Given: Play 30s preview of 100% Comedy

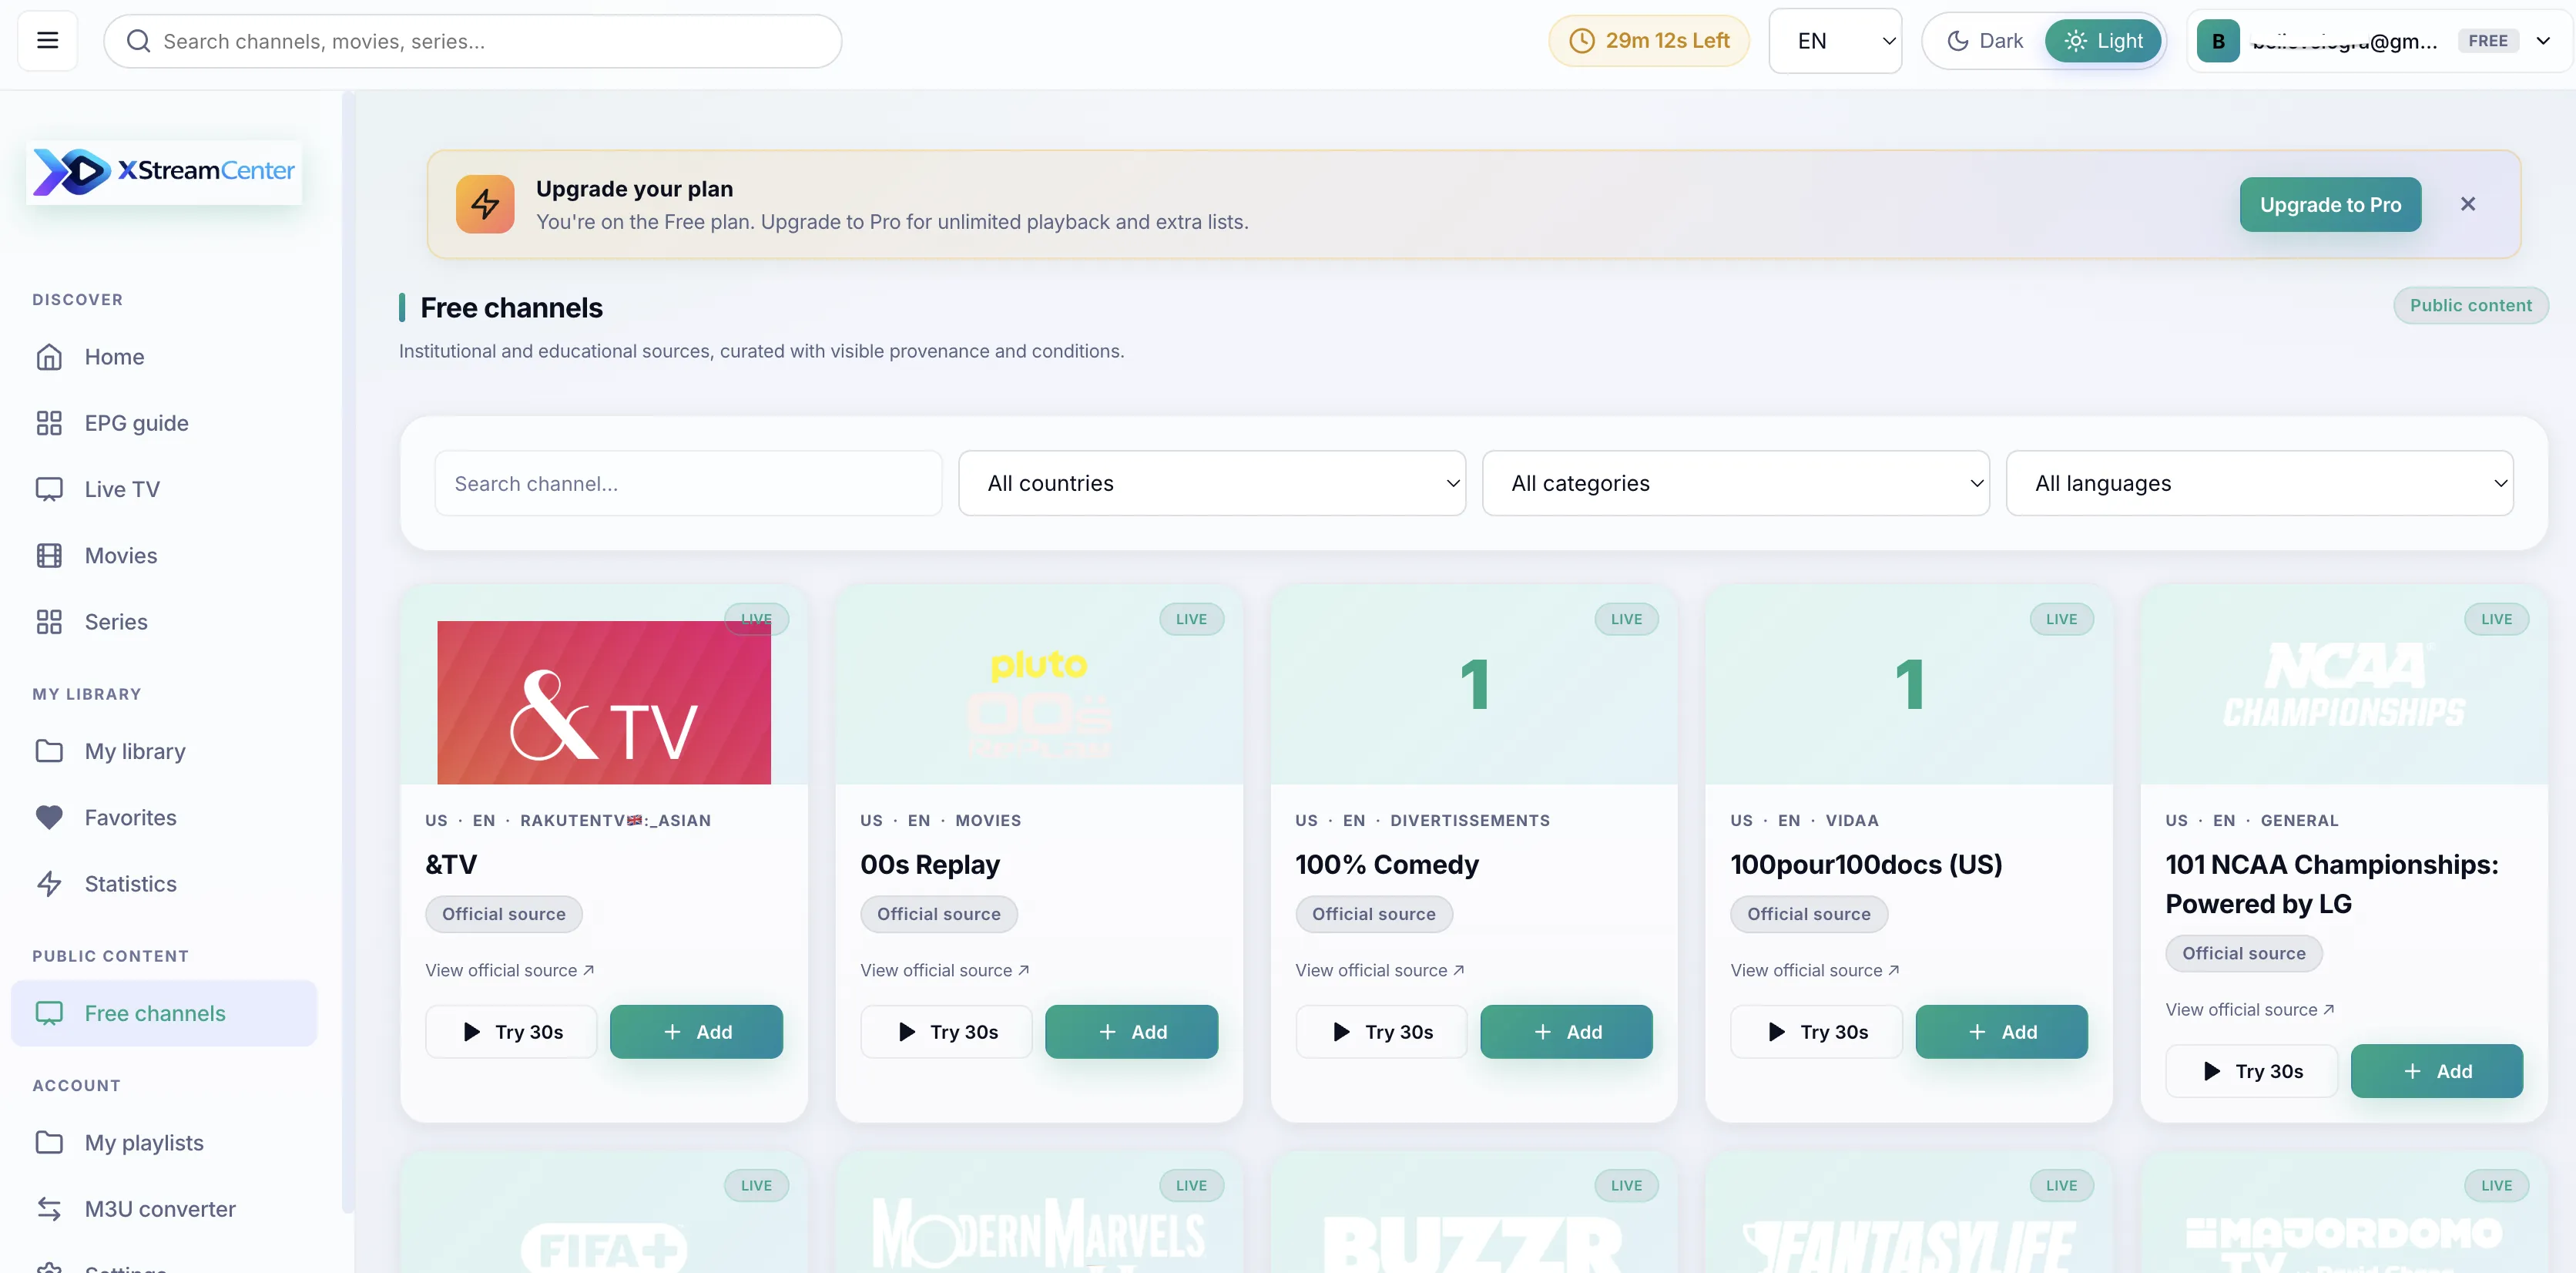Looking at the screenshot, I should [1381, 1031].
